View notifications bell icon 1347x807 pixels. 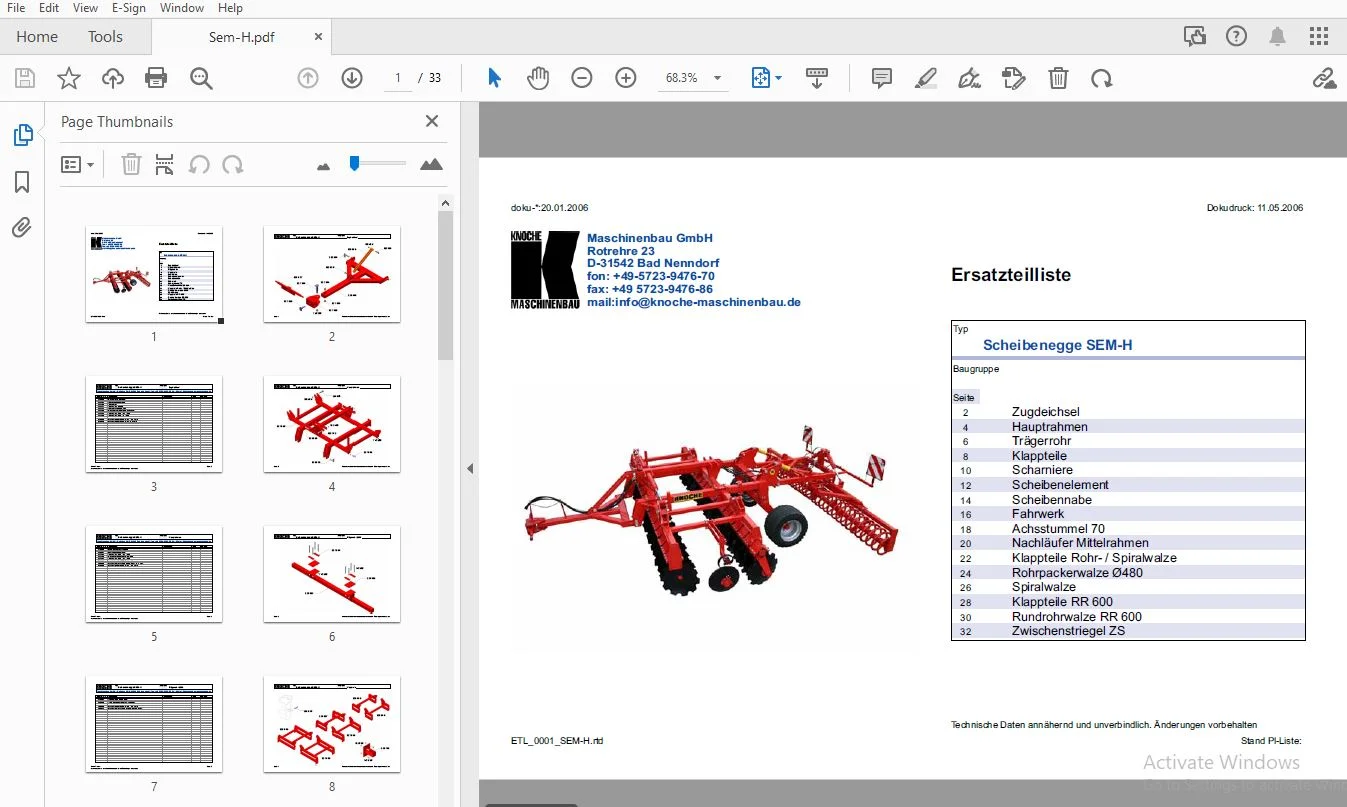coord(1277,37)
